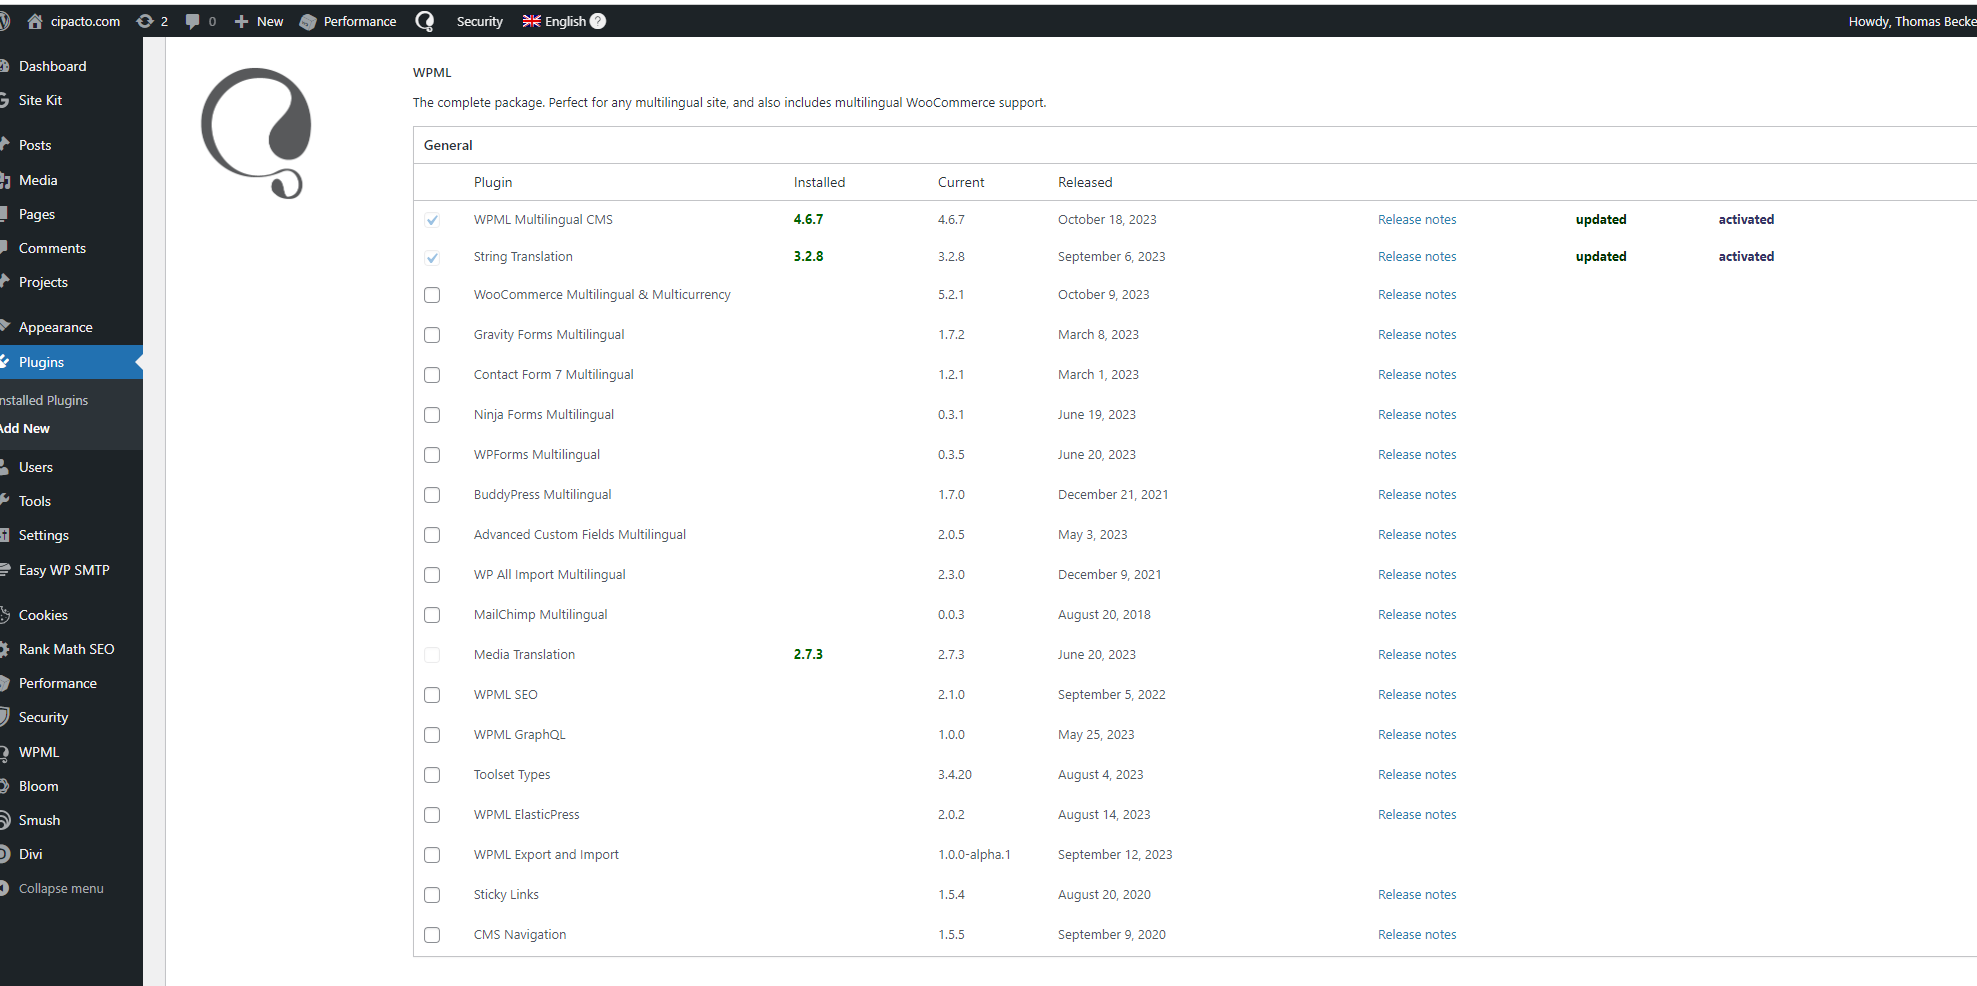This screenshot has height=986, width=1977.
Task: Open comments bubble icon in admin bar
Action: (193, 21)
